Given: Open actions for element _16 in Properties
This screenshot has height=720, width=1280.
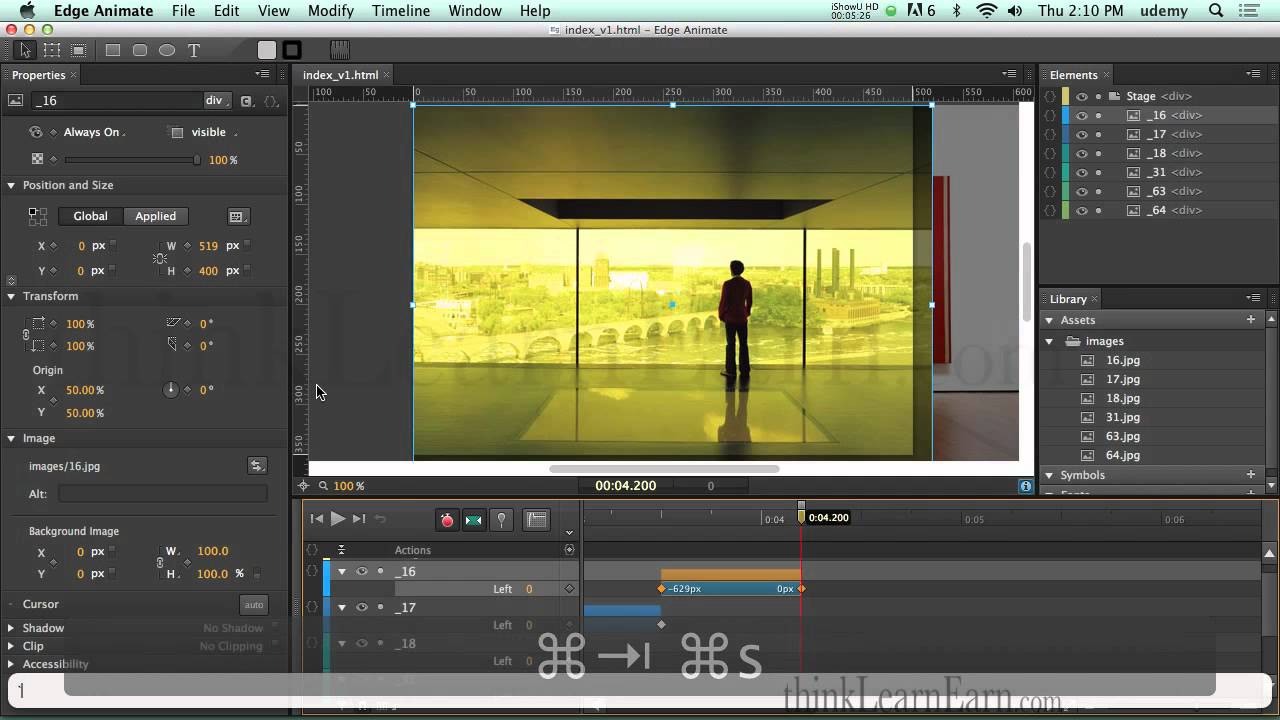Looking at the screenshot, I should (271, 101).
